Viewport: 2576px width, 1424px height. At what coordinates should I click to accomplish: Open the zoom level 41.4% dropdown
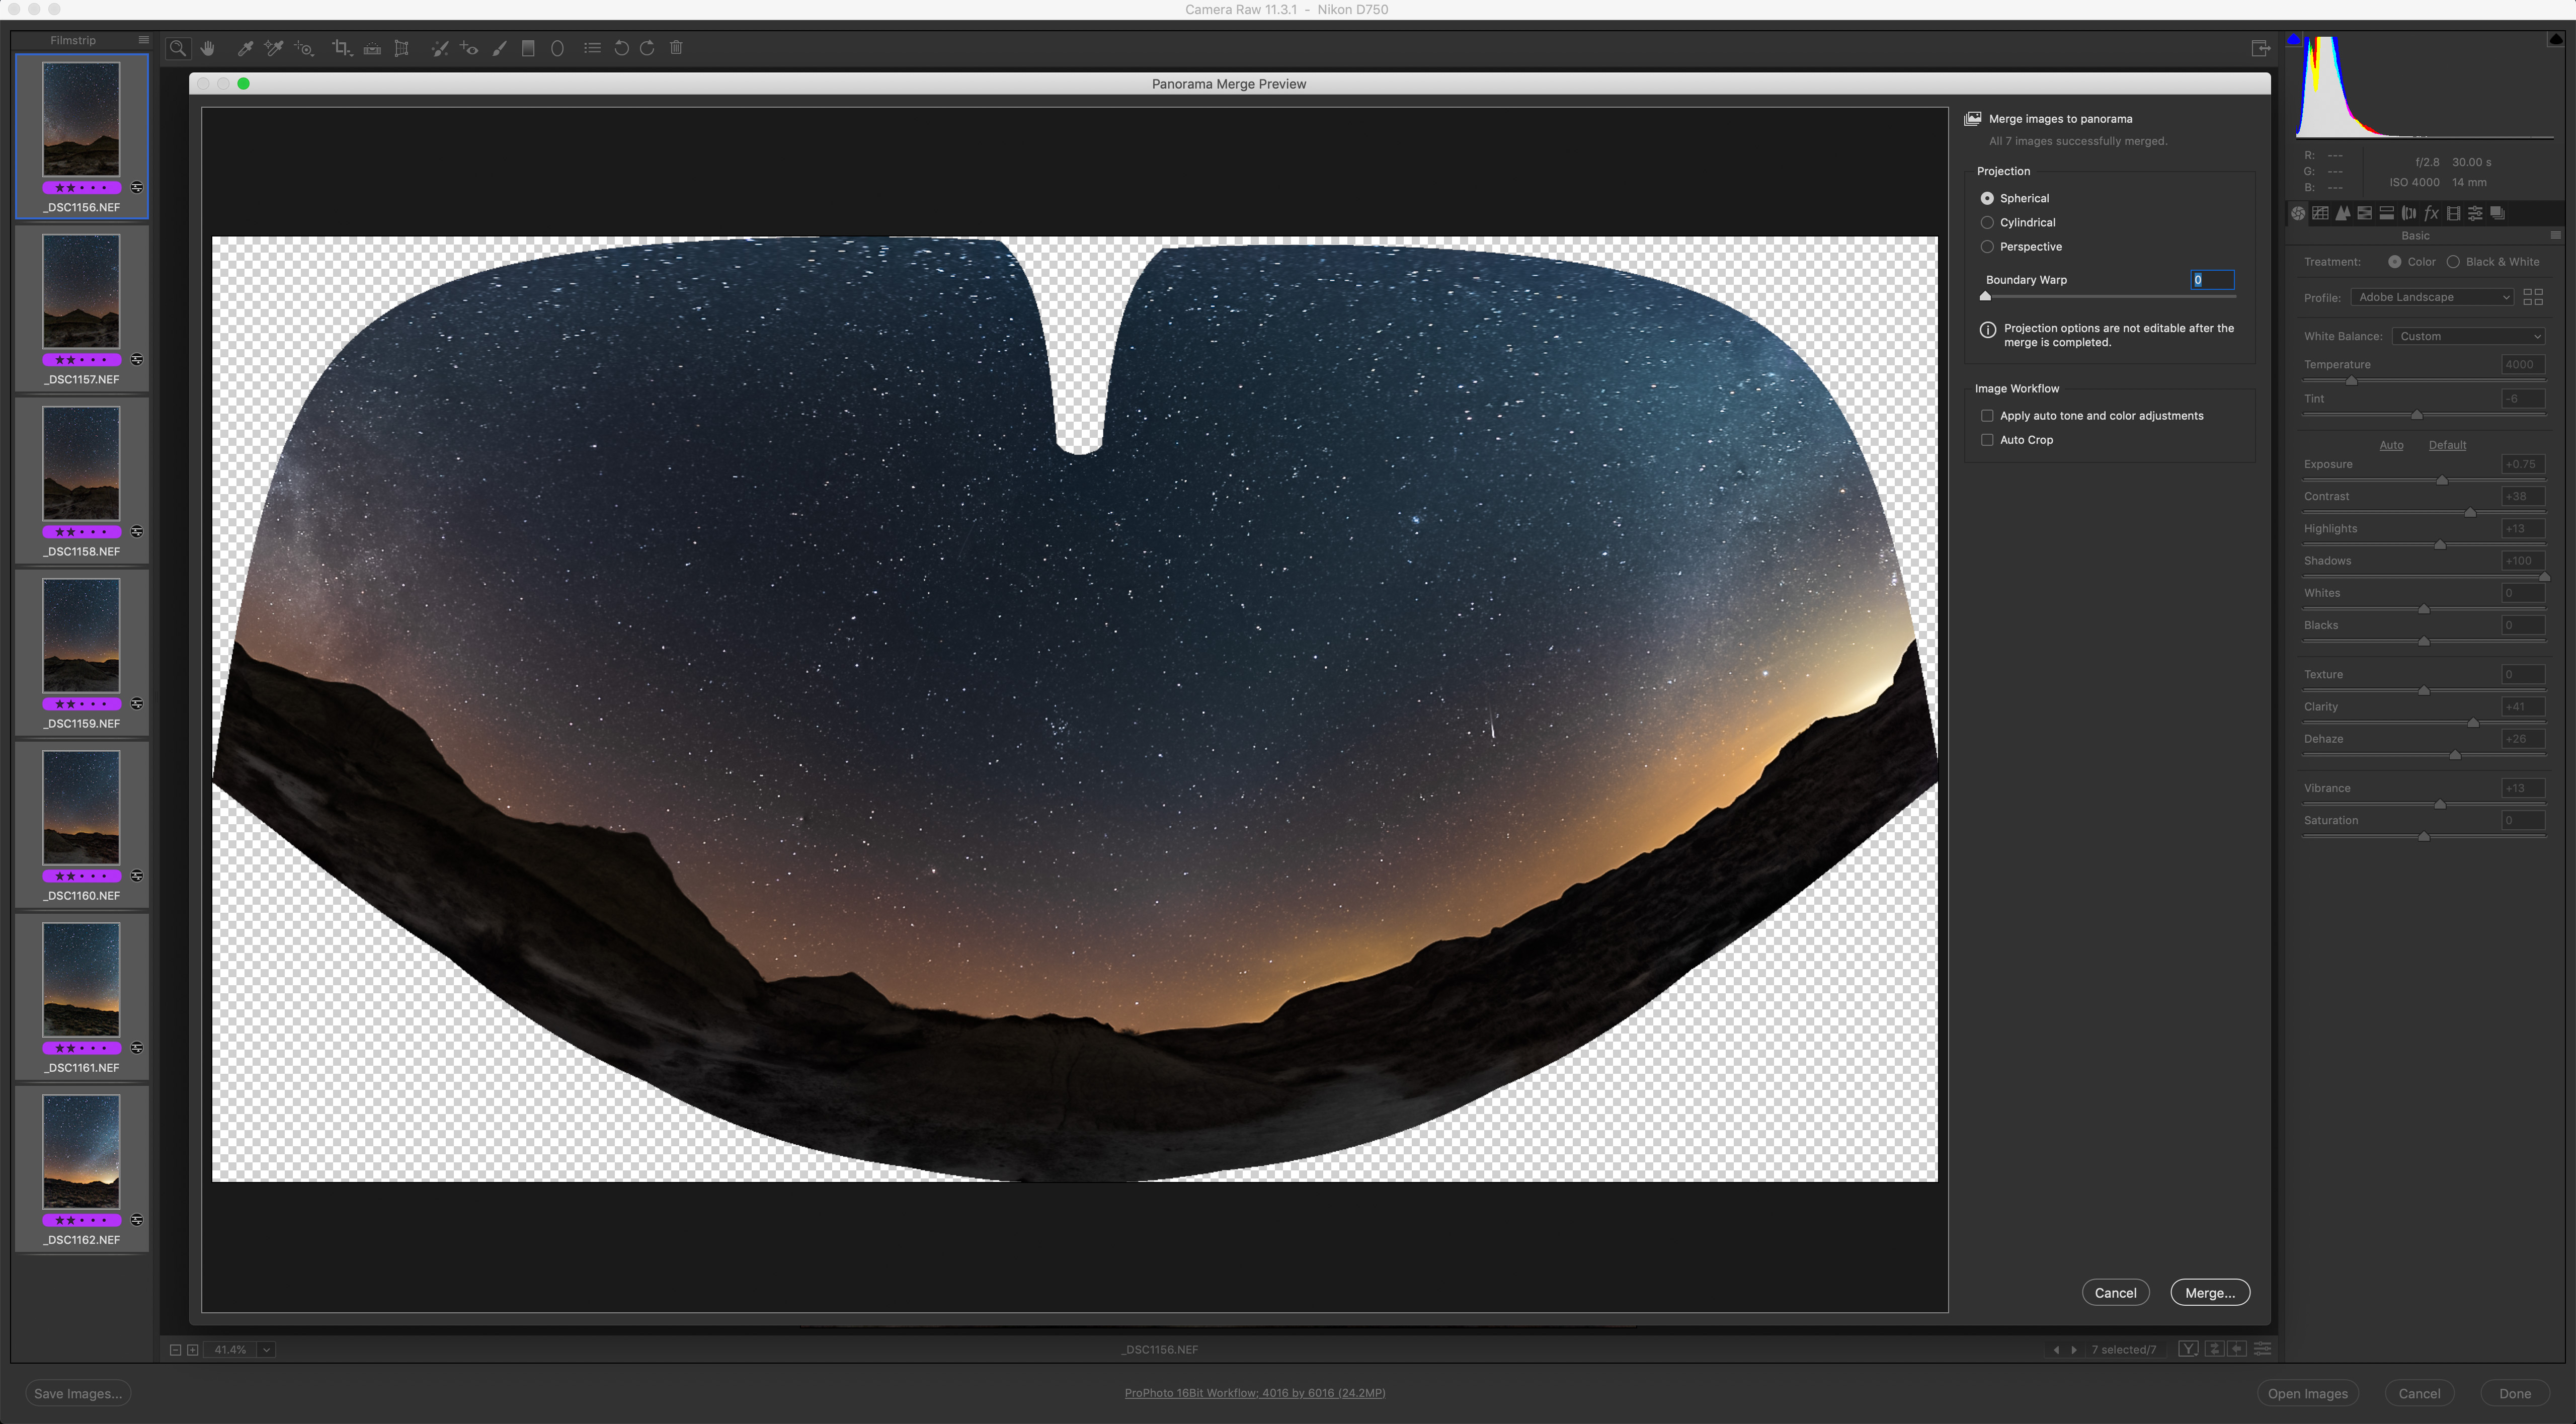click(x=266, y=1350)
